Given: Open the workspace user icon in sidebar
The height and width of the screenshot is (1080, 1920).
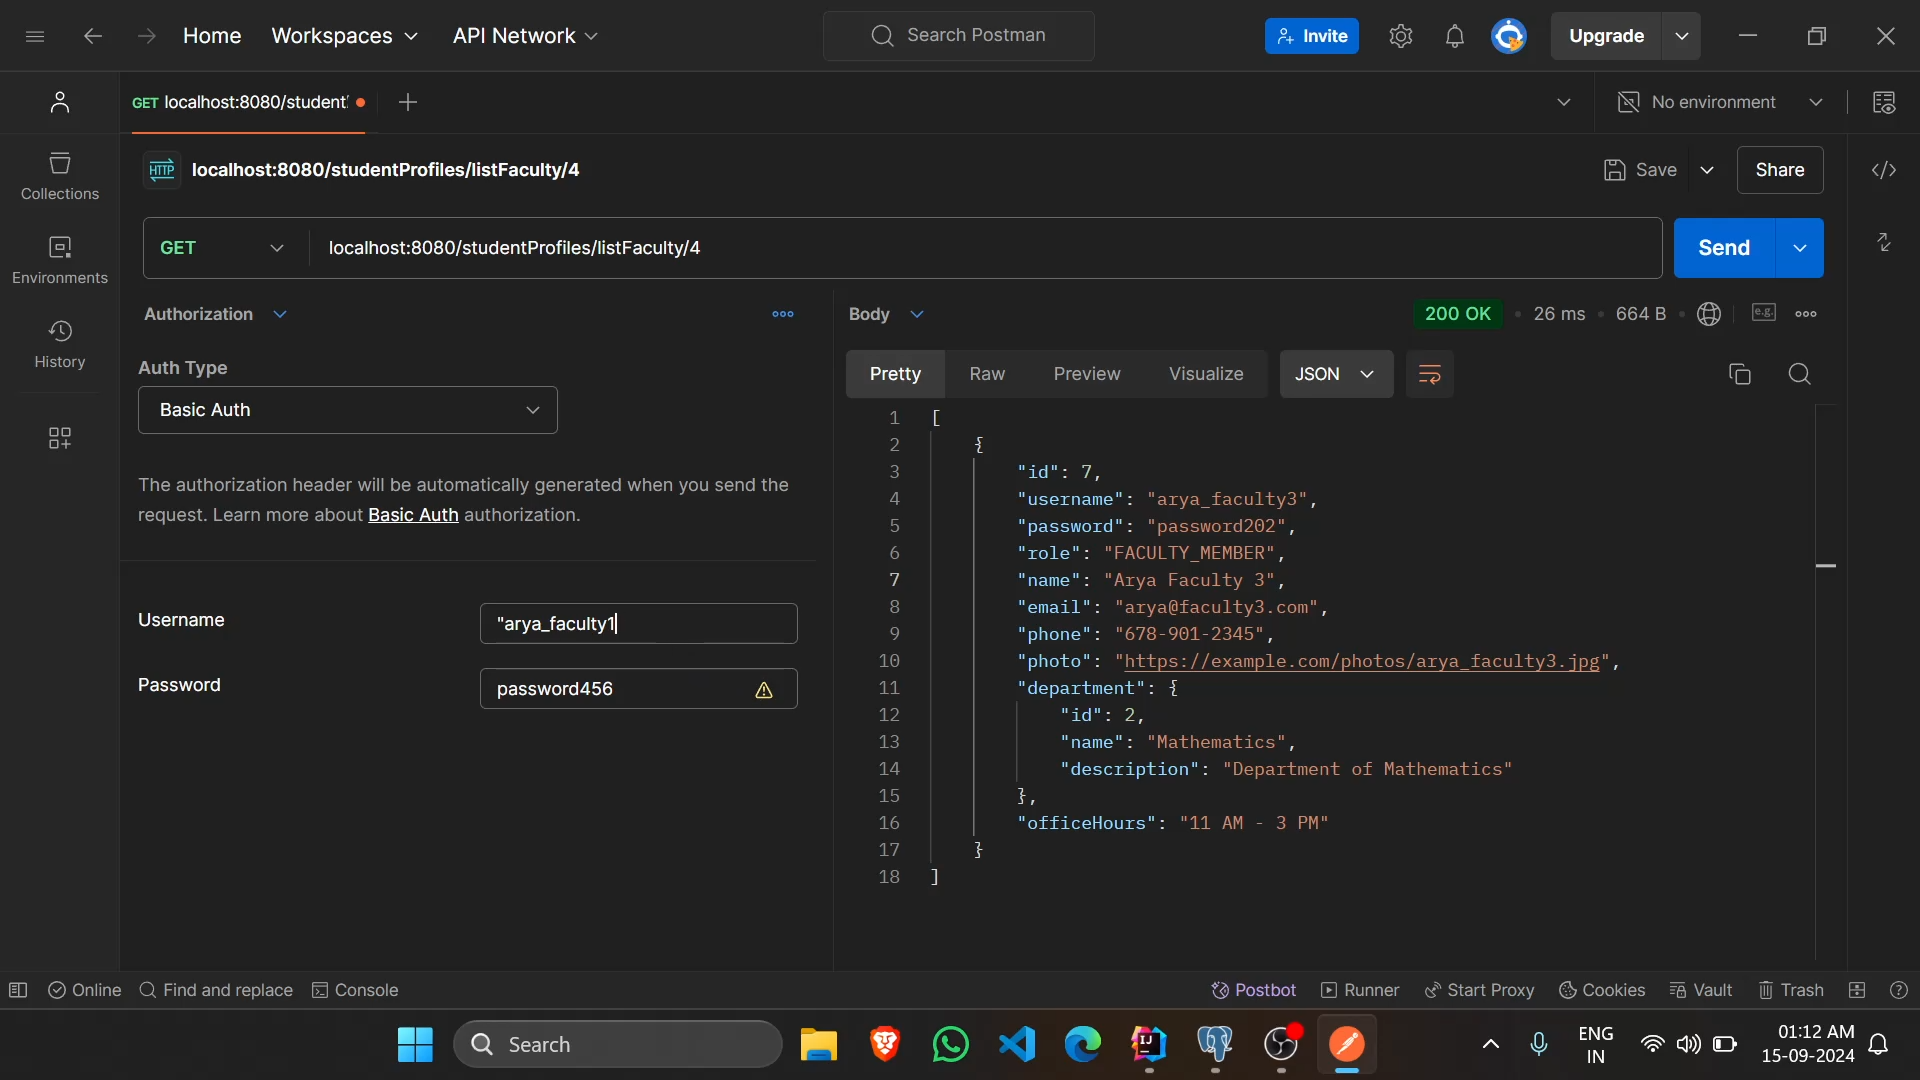Looking at the screenshot, I should (x=60, y=102).
